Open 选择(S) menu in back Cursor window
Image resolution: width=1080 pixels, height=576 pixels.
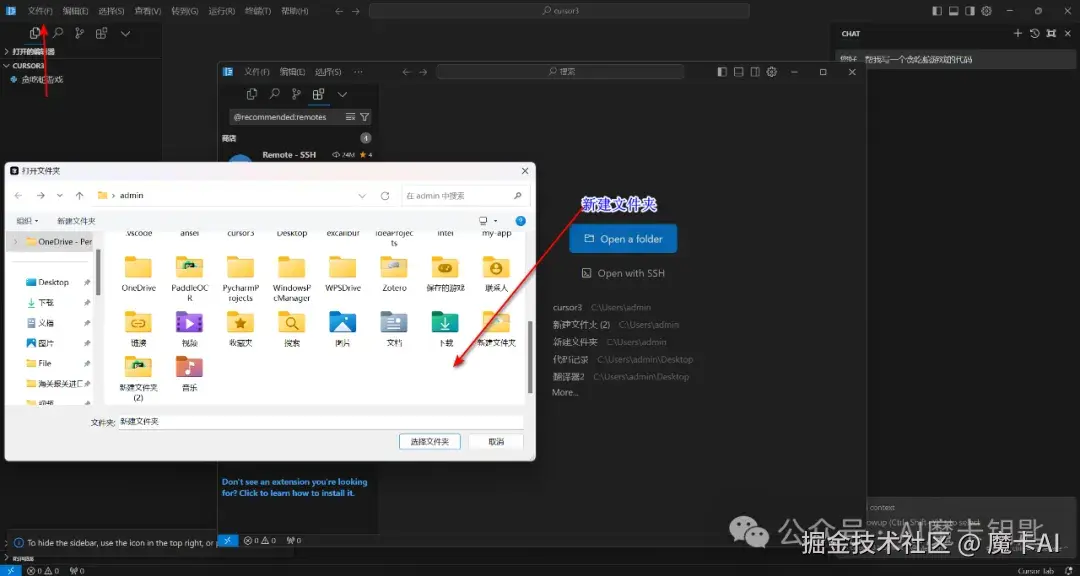(111, 11)
